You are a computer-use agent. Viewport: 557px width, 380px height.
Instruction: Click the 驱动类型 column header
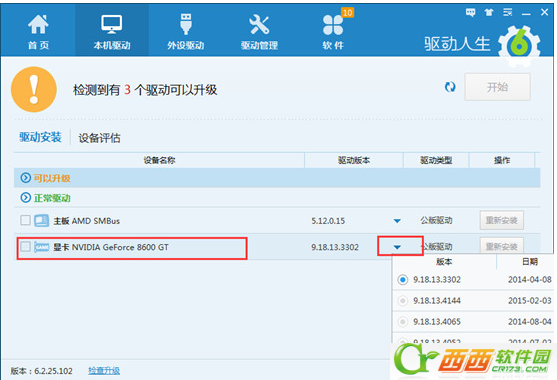436,160
